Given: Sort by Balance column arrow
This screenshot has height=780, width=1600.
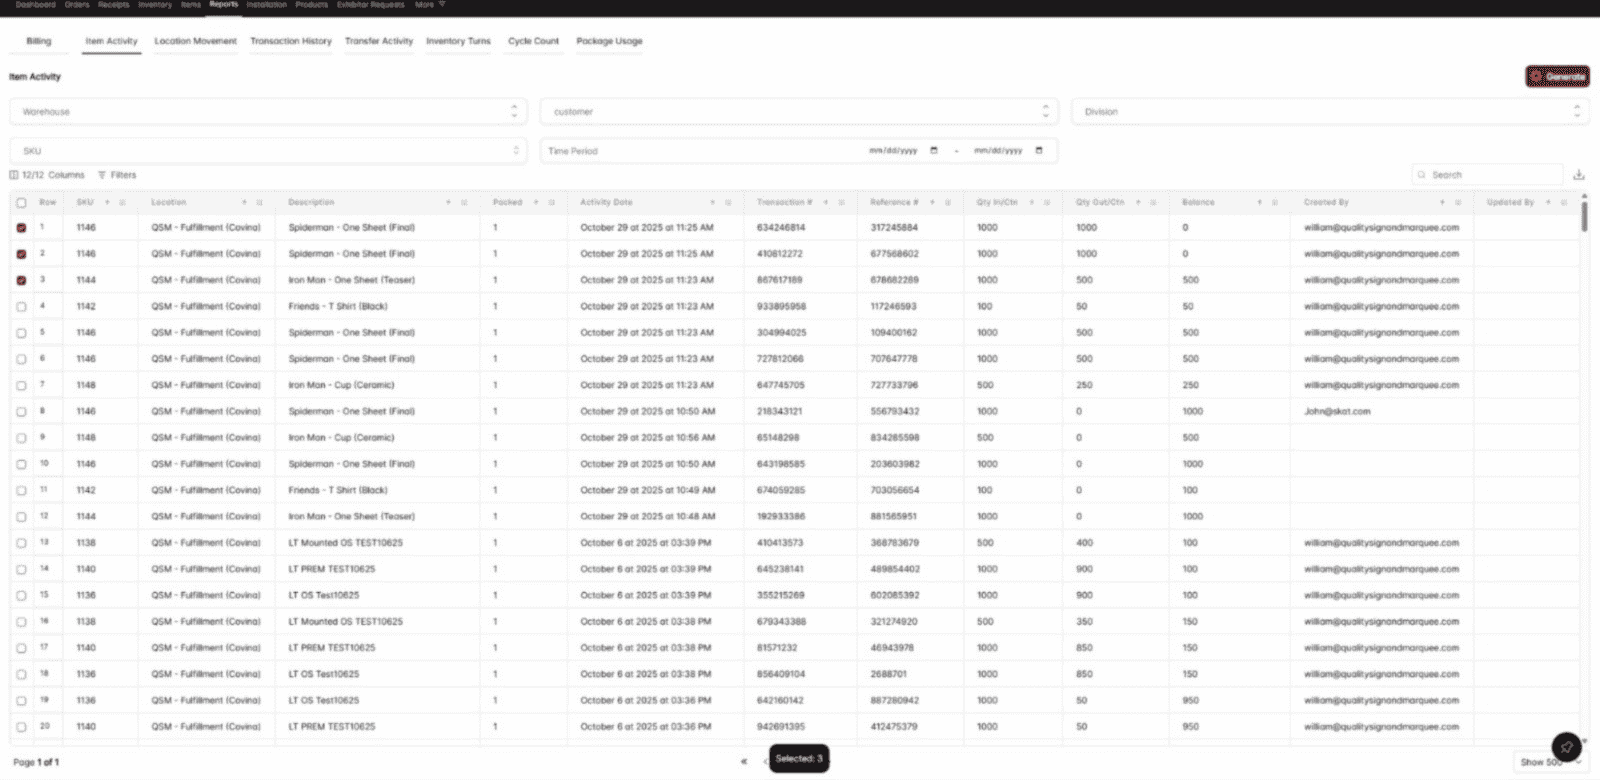Looking at the screenshot, I should [x=1259, y=202].
